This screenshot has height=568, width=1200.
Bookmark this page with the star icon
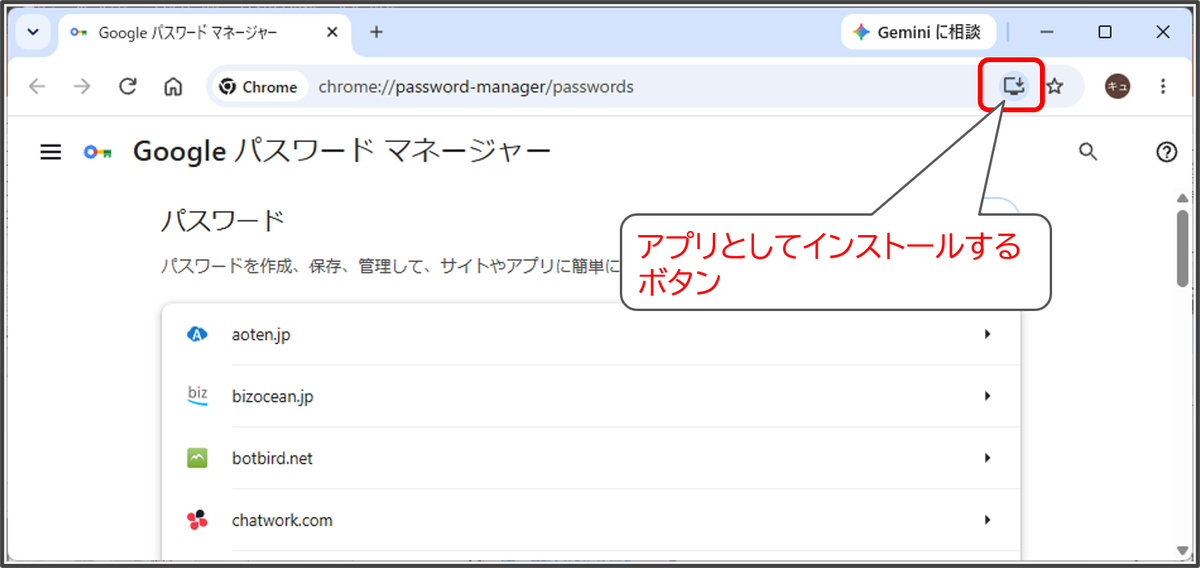(1054, 86)
